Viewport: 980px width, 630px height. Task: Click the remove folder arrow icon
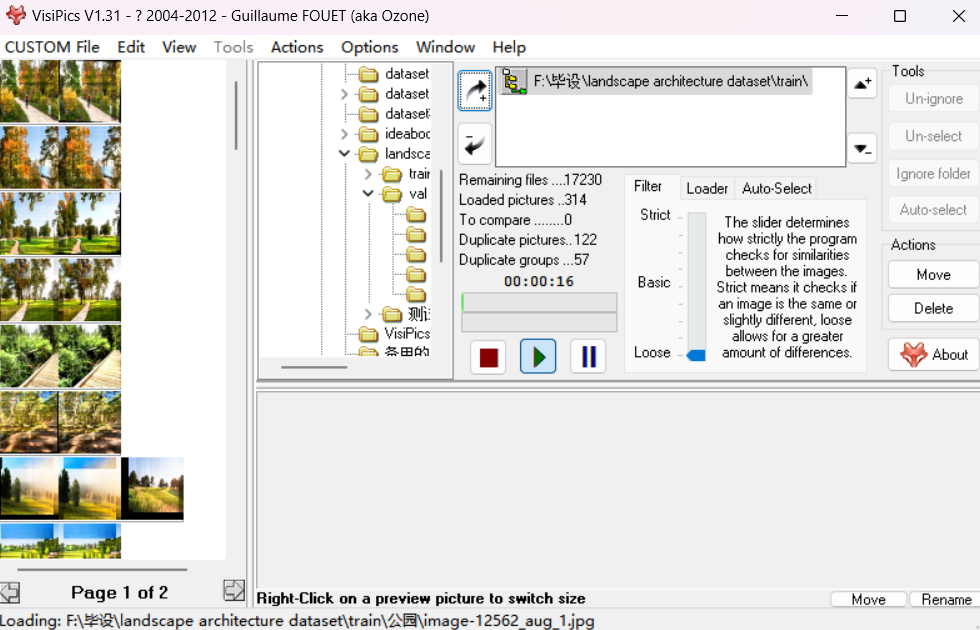[475, 144]
